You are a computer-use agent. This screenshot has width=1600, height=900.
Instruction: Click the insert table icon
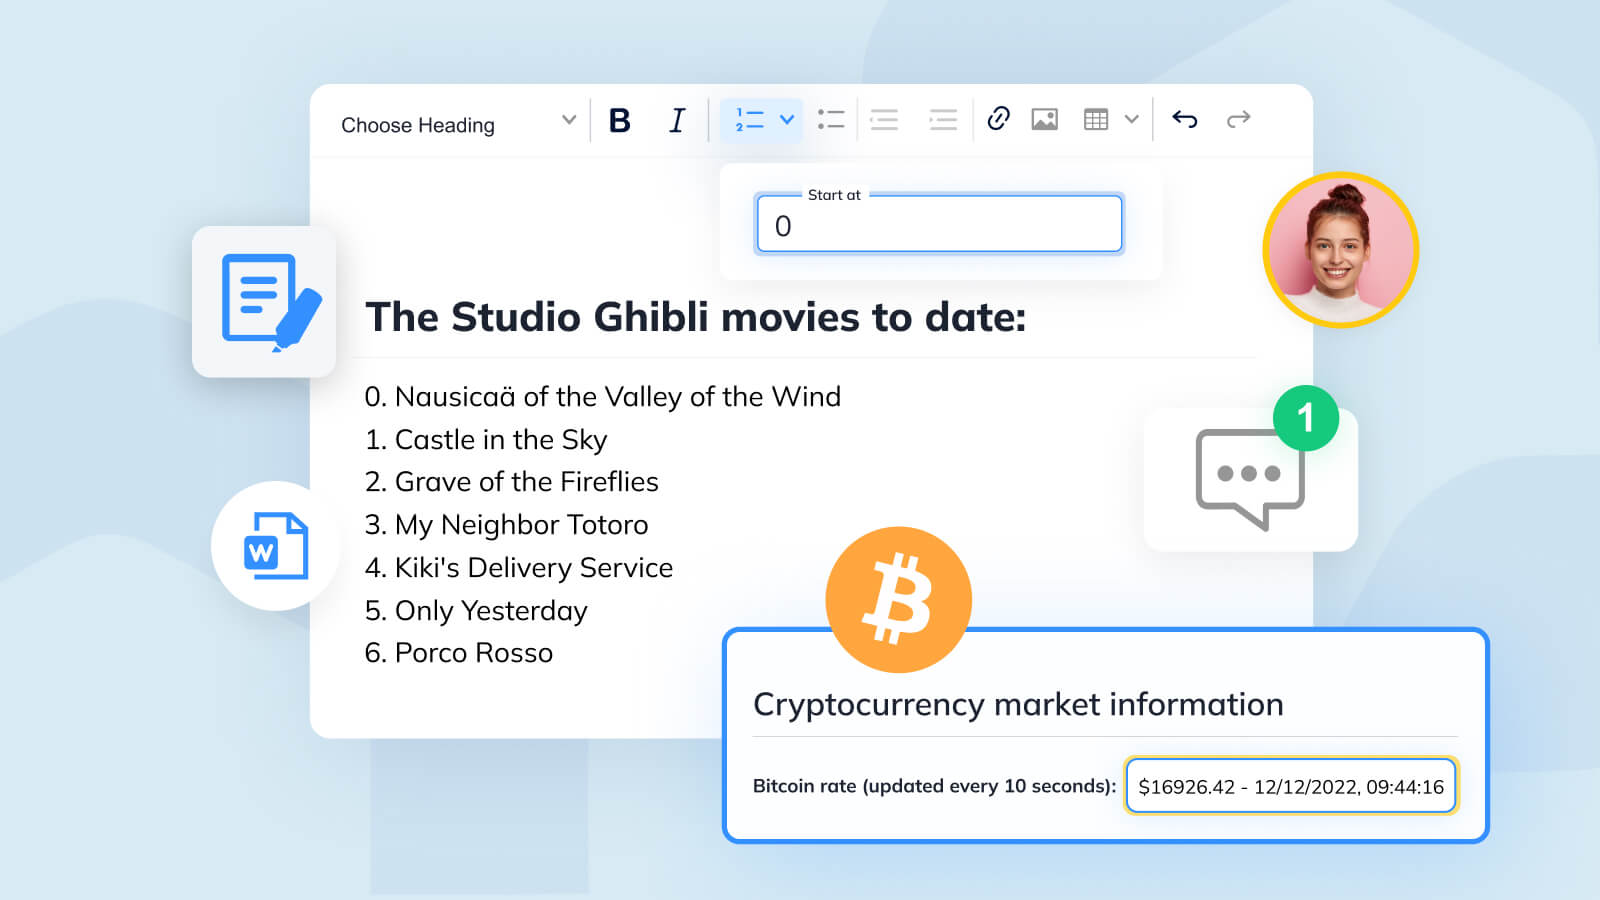1096,120
